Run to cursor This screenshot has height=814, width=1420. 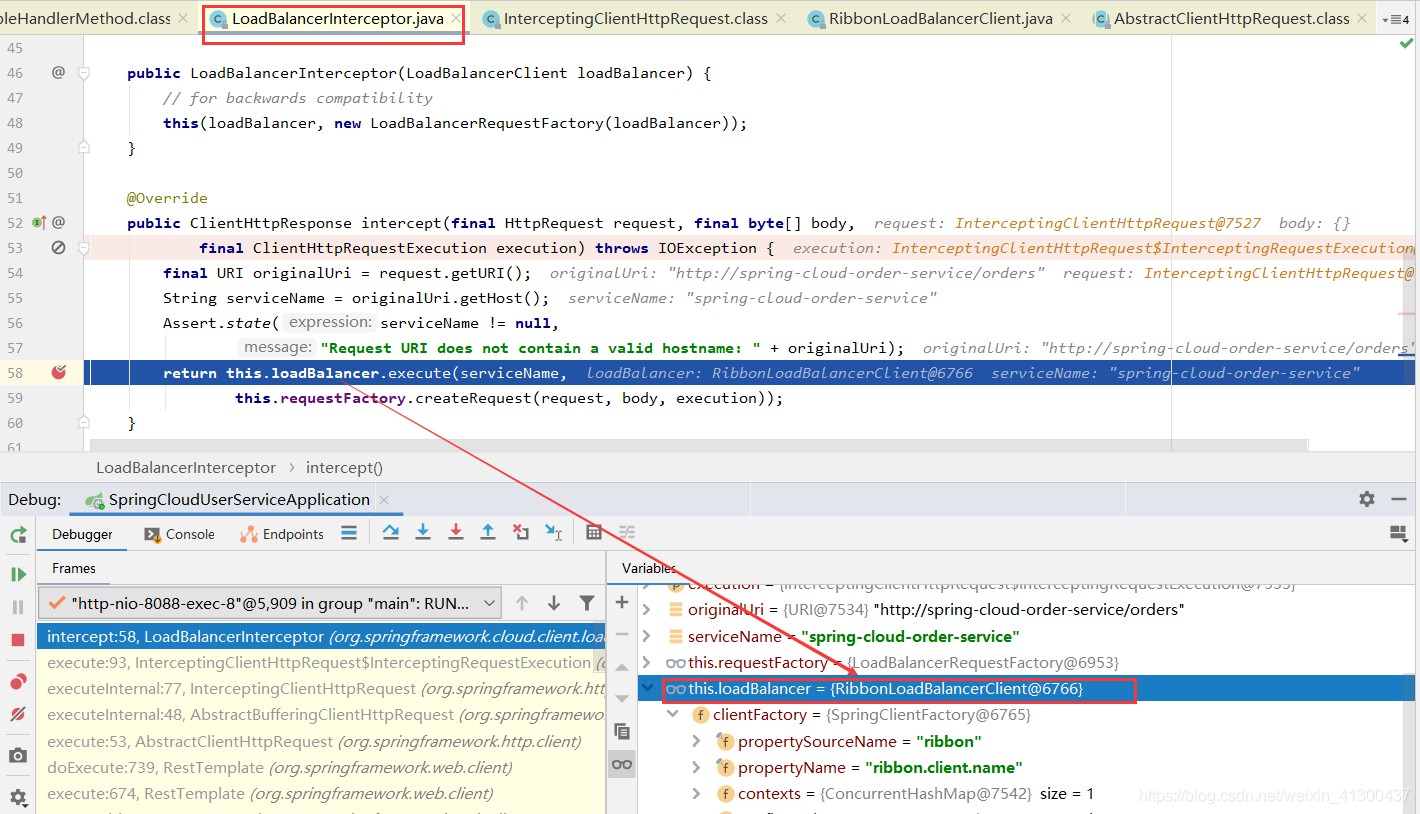553,532
